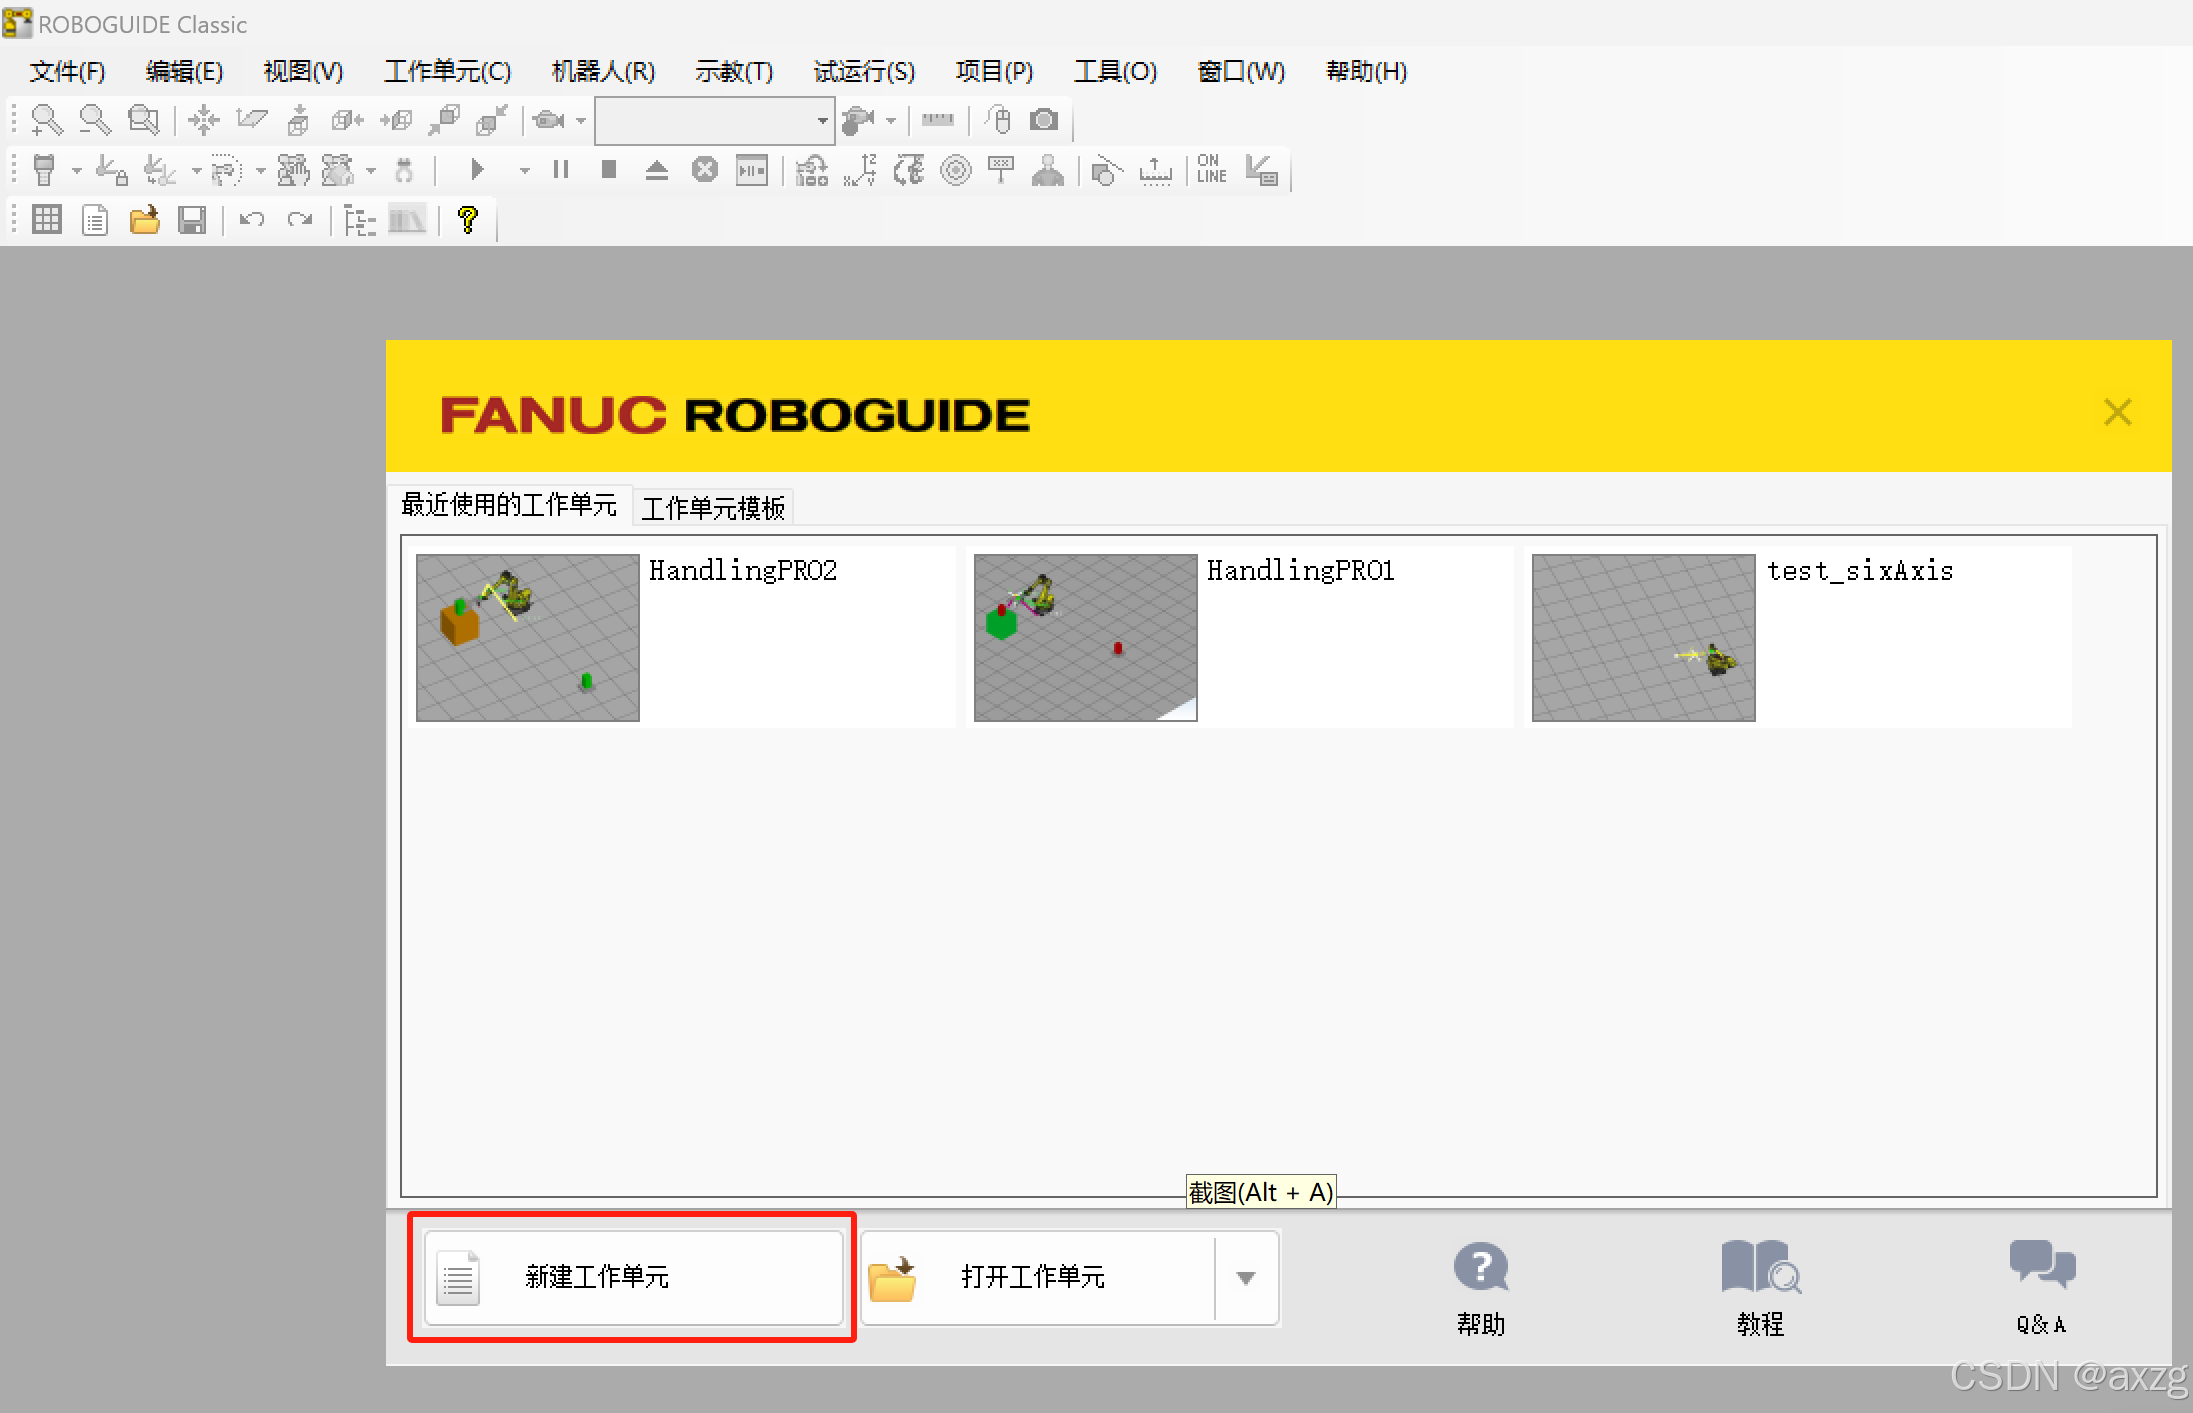
Task: Click the 新建工作单元 button
Action: 633,1277
